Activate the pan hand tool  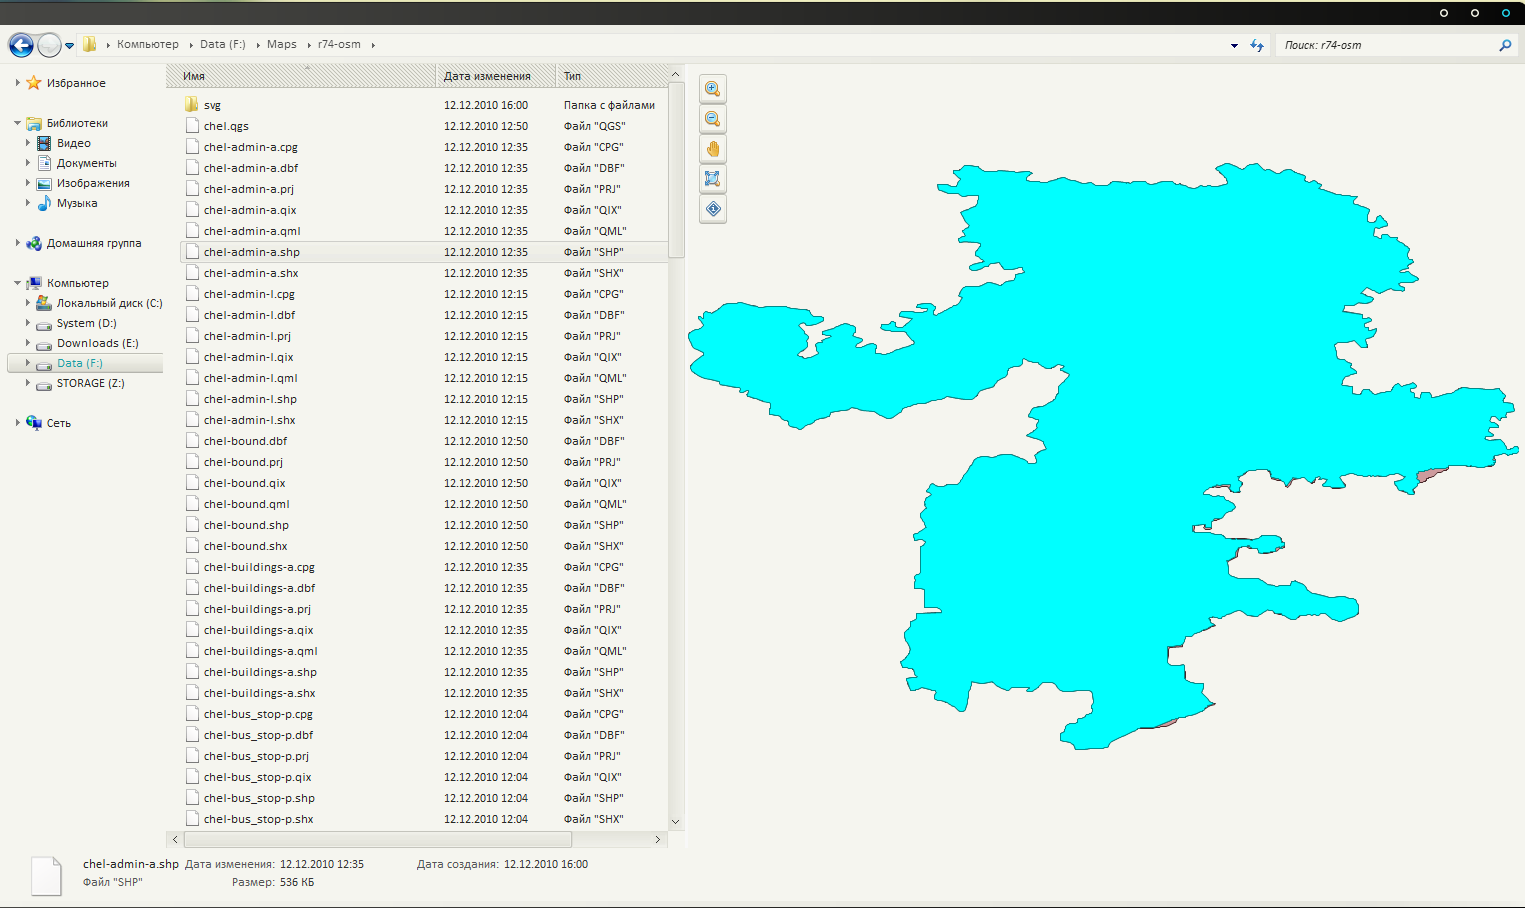[x=712, y=149]
